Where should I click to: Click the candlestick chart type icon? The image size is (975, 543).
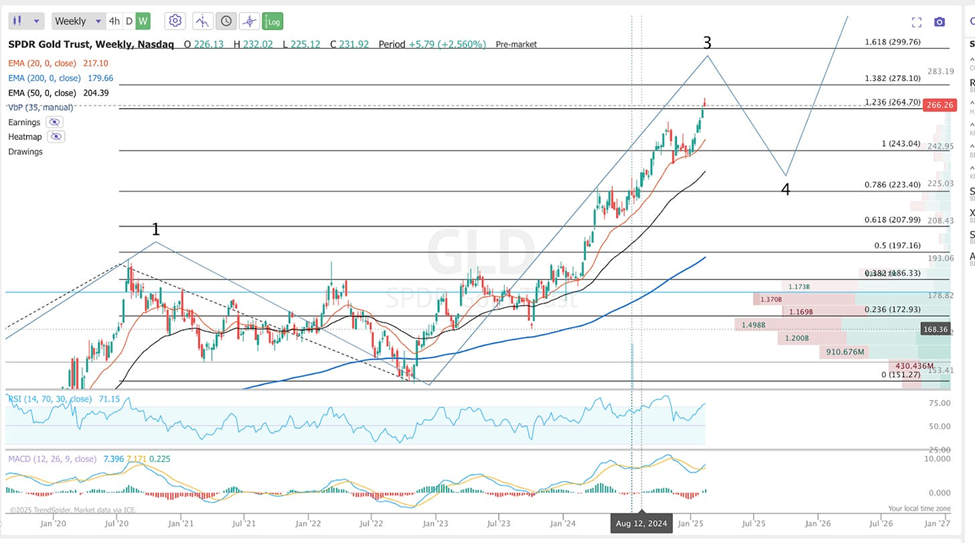pyautogui.click(x=17, y=21)
